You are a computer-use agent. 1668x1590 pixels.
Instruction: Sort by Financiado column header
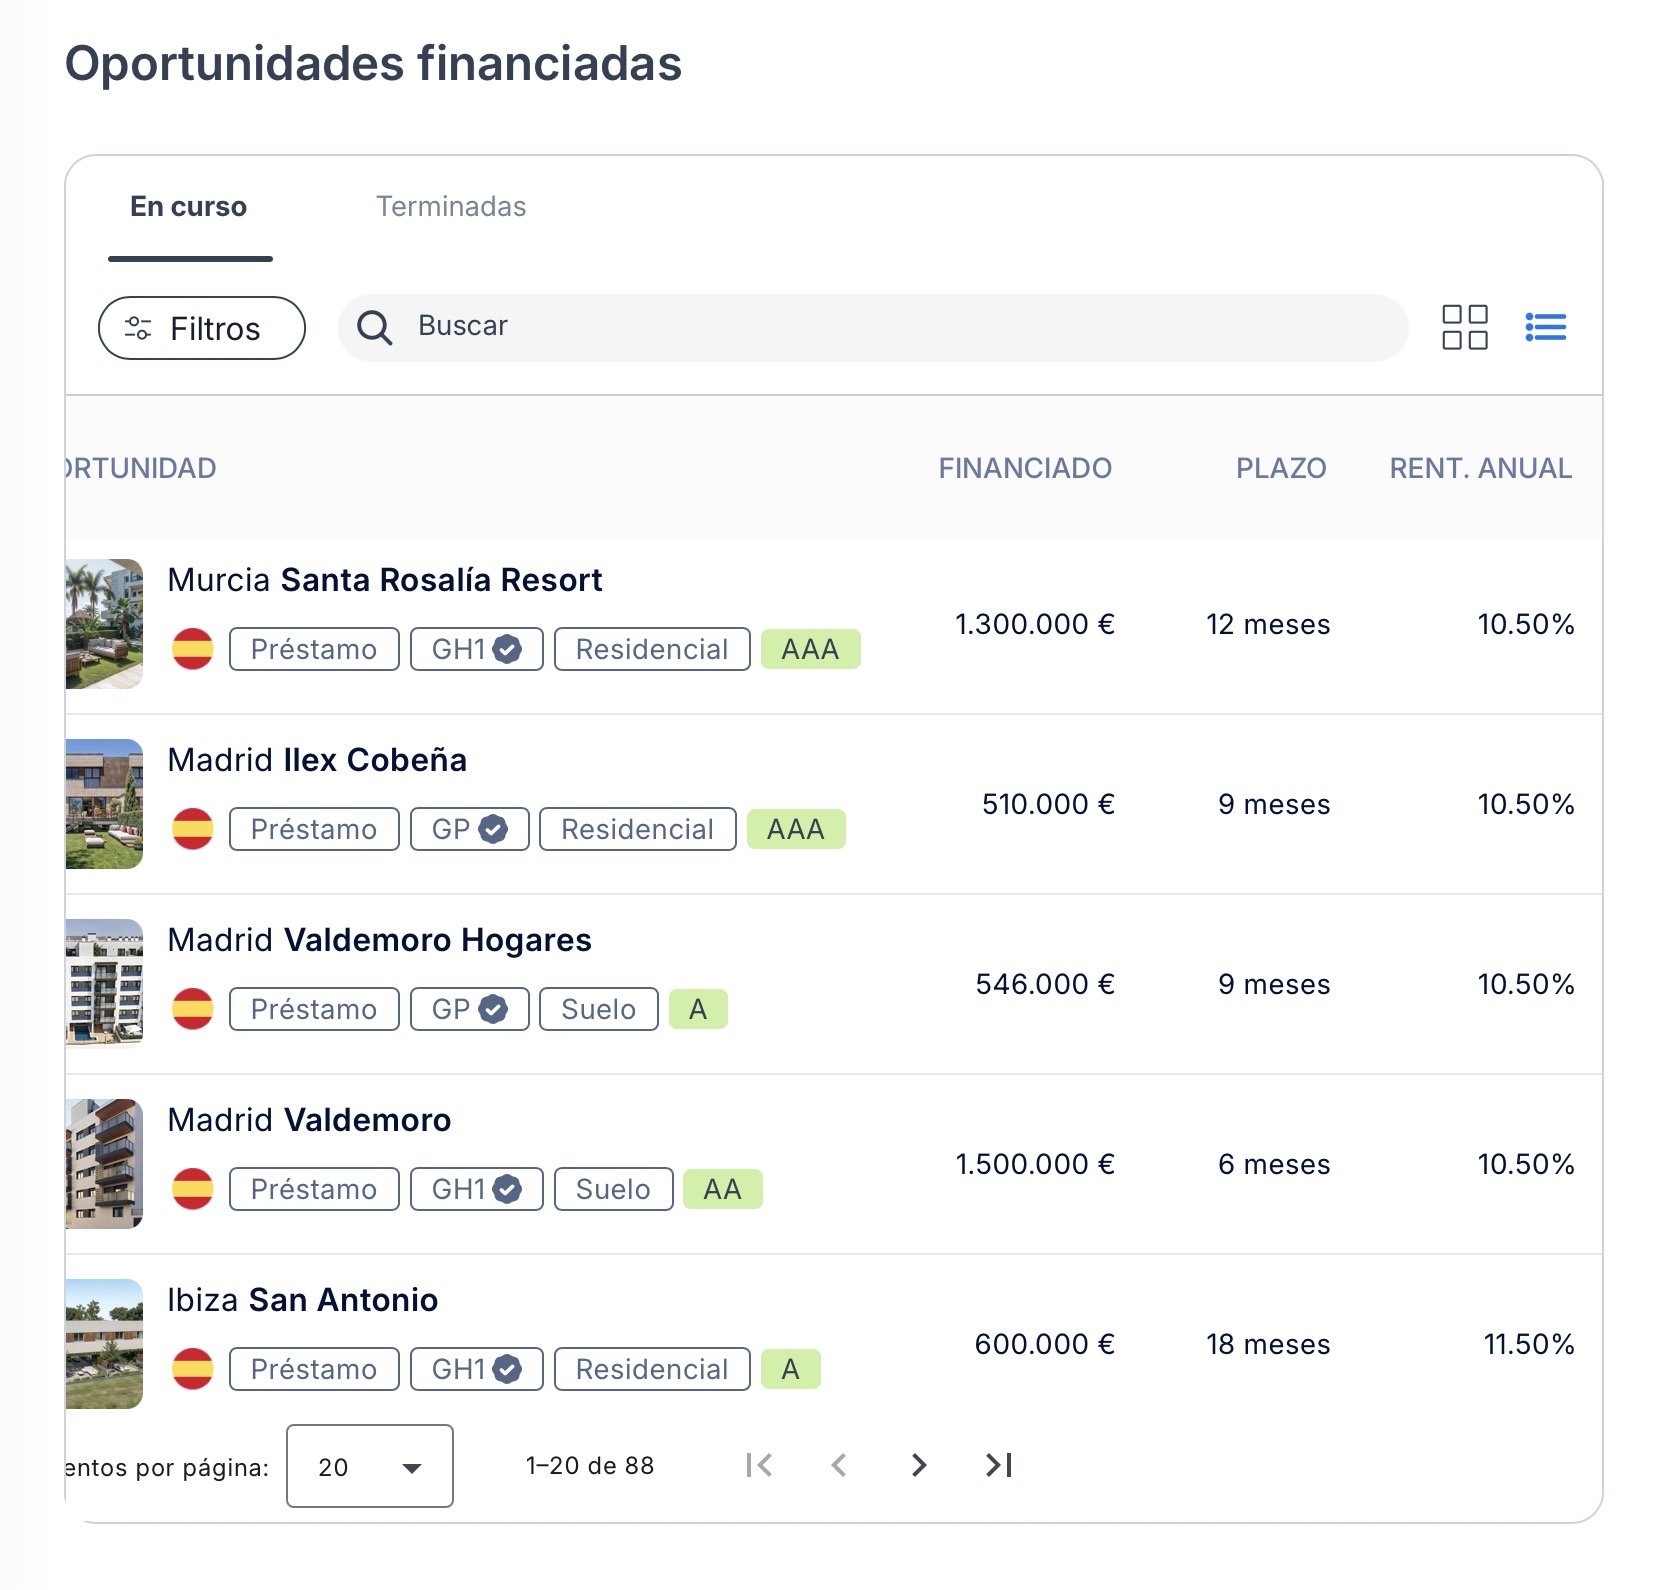pos(1024,468)
